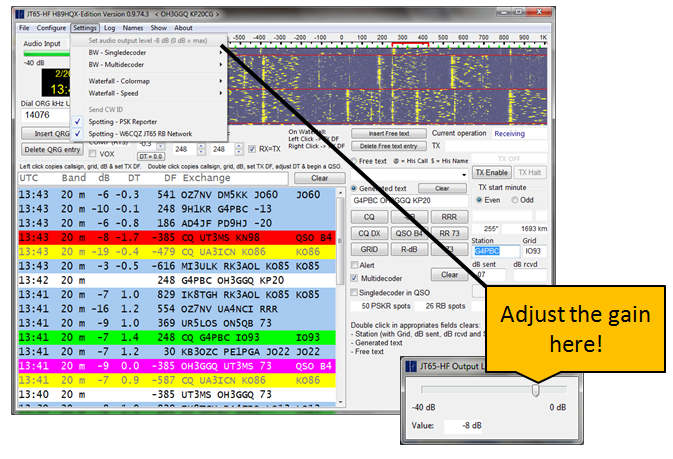Viewport: 673px width, 459px height.
Task: Click the Audio Input level bar
Action: (x=46, y=54)
